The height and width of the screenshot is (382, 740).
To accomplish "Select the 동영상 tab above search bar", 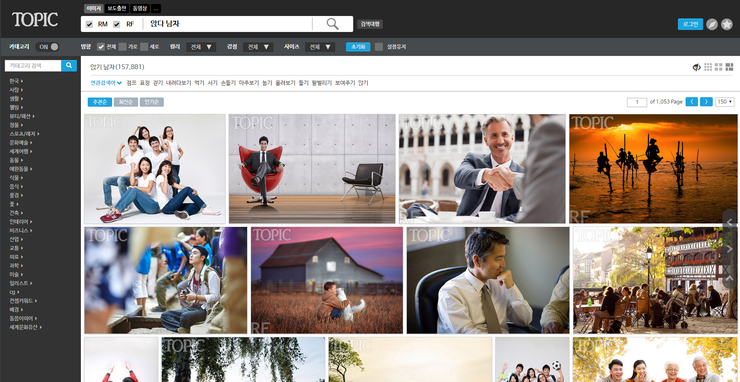I will coord(140,8).
